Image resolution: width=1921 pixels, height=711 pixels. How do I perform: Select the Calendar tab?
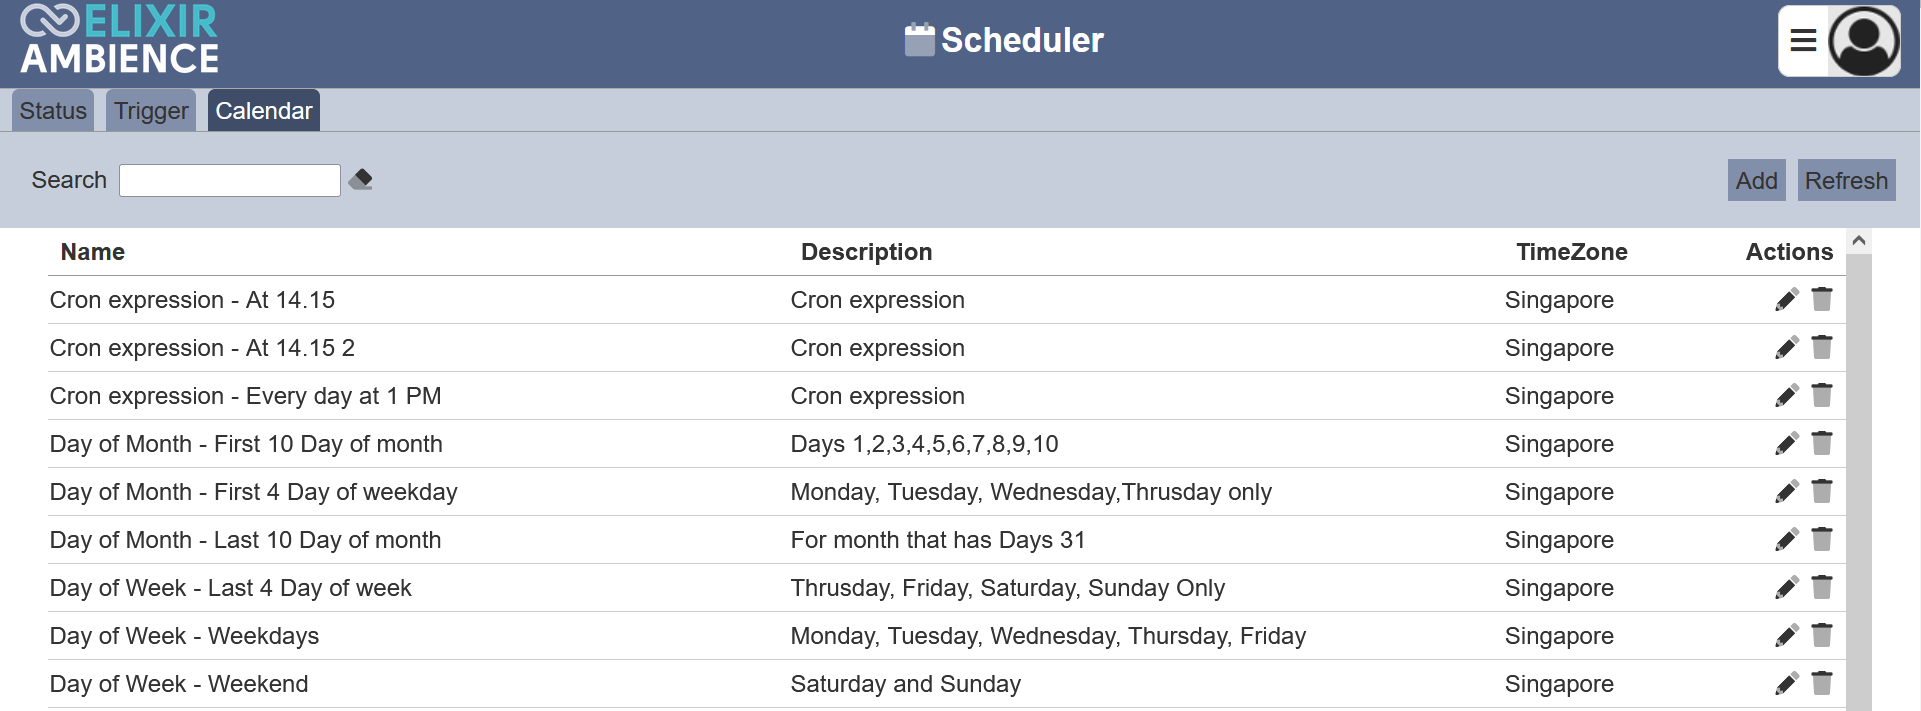(264, 111)
